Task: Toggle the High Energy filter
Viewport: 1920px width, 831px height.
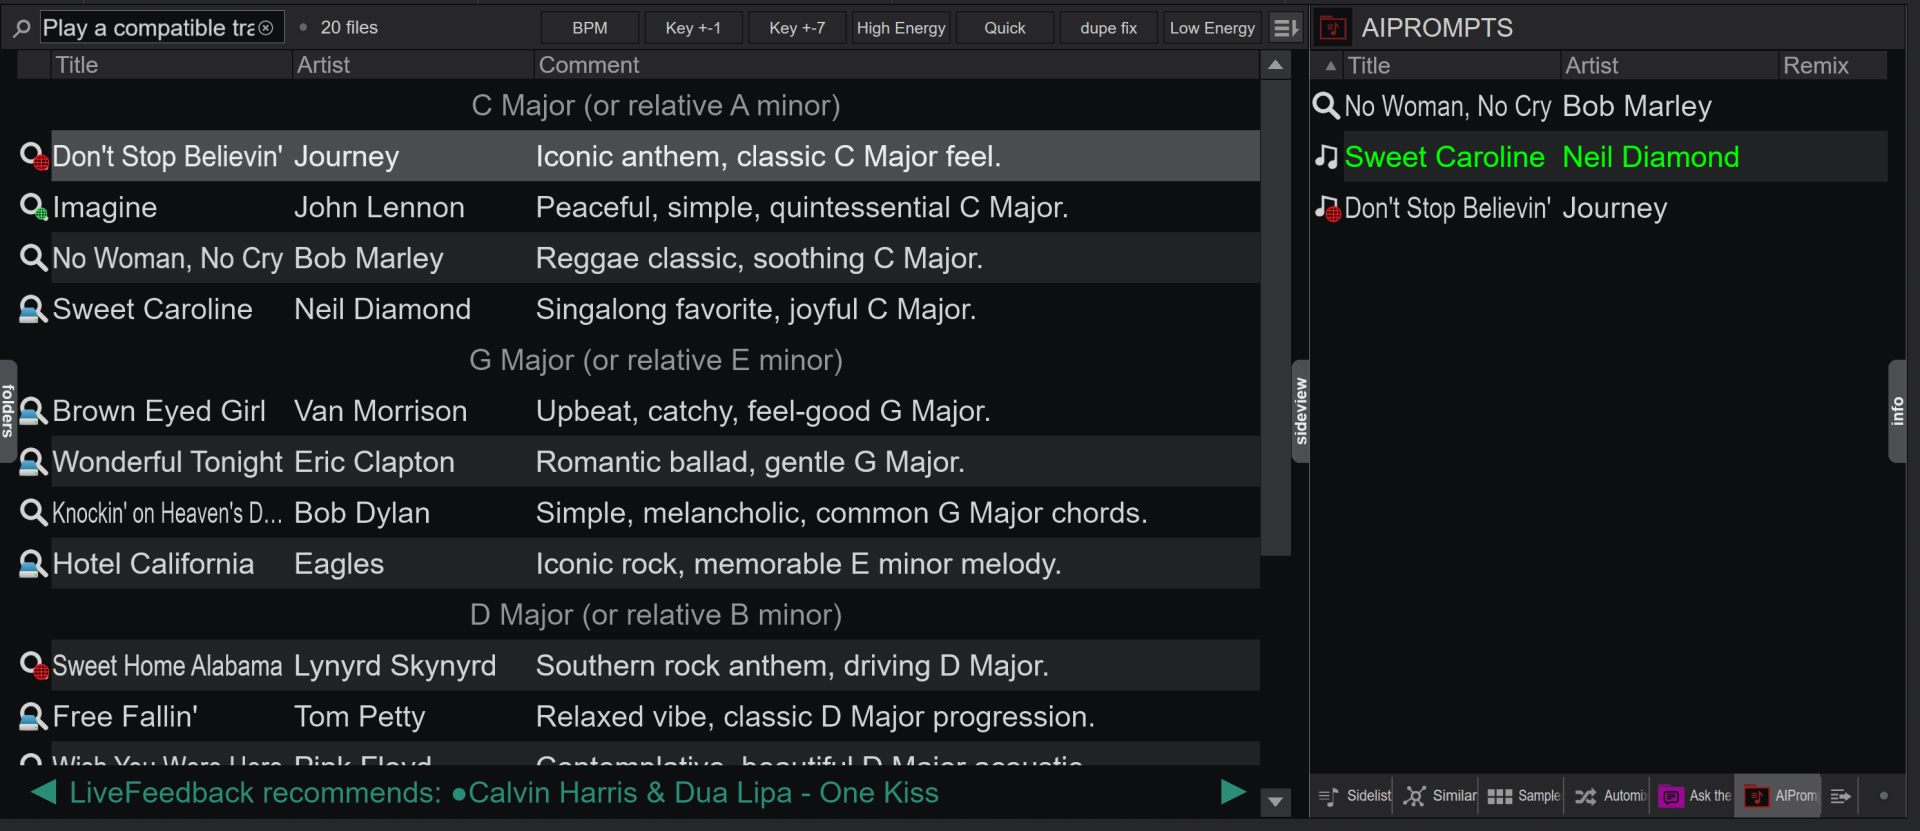Action: coord(900,28)
